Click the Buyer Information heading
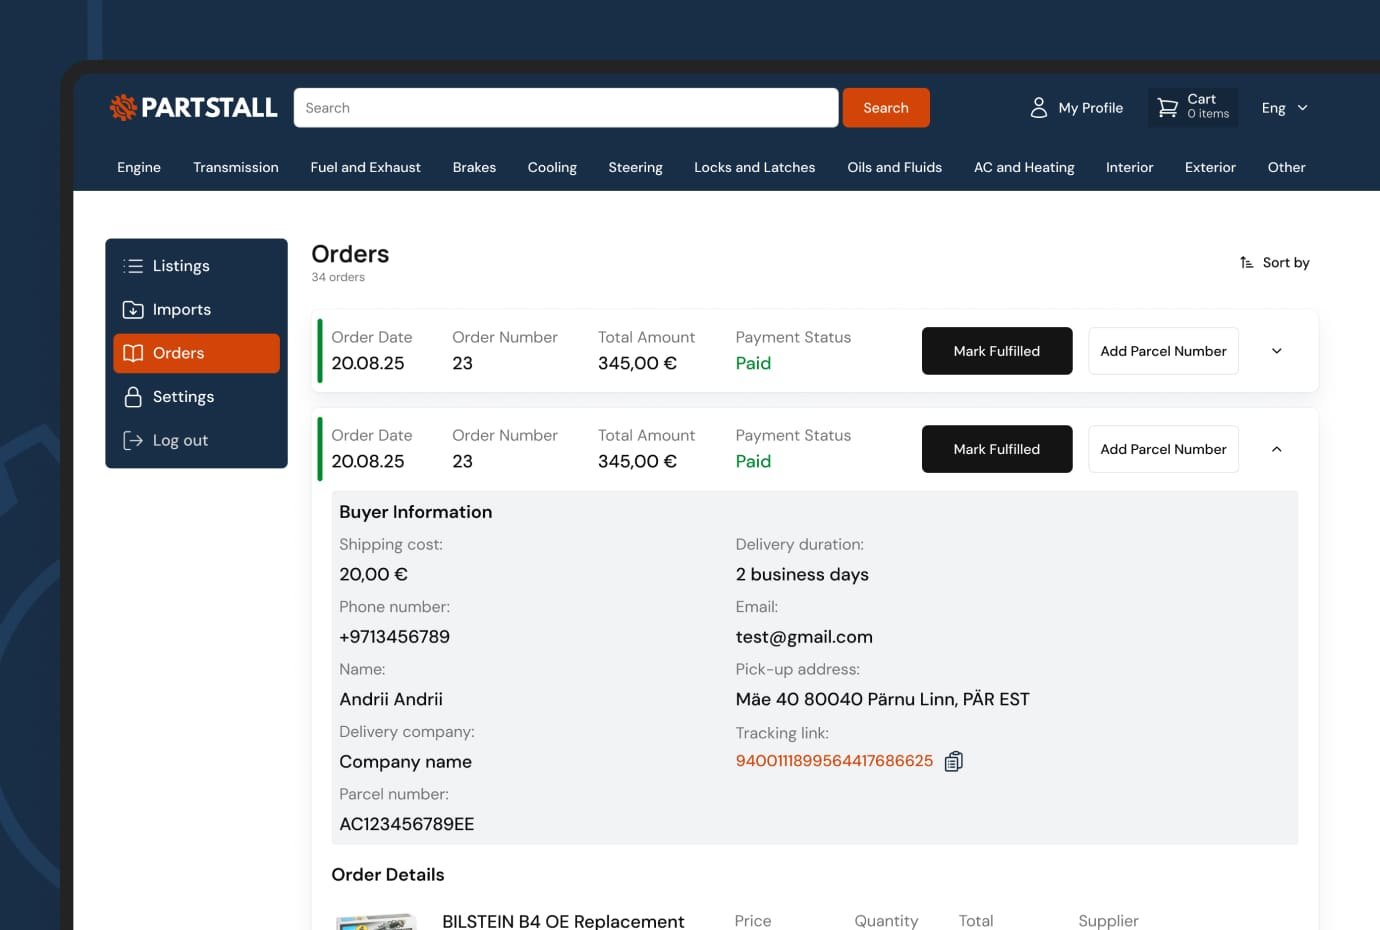This screenshot has width=1380, height=930. 415,512
